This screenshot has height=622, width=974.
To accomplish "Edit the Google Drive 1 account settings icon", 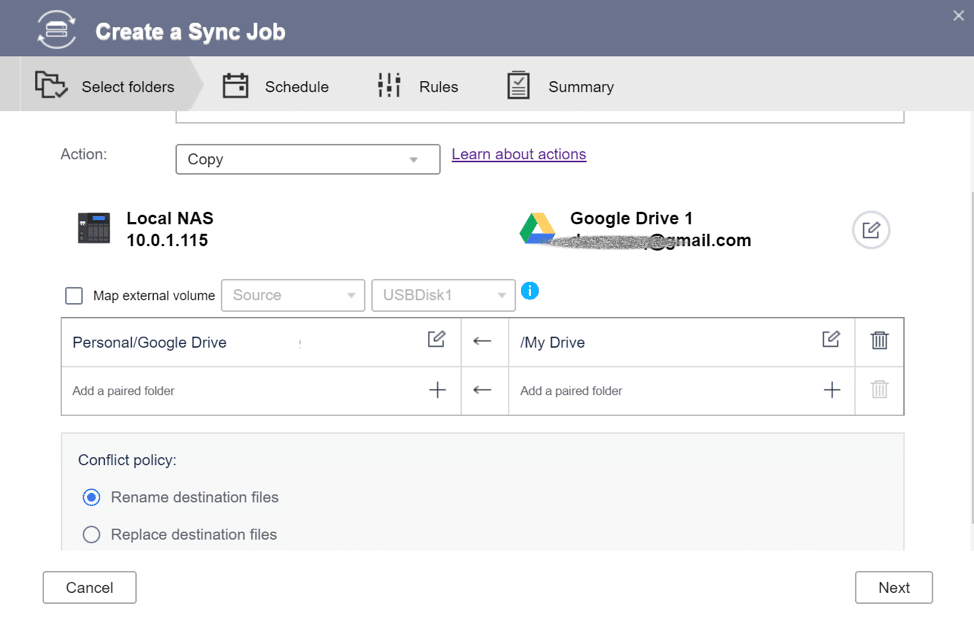I will tap(870, 230).
